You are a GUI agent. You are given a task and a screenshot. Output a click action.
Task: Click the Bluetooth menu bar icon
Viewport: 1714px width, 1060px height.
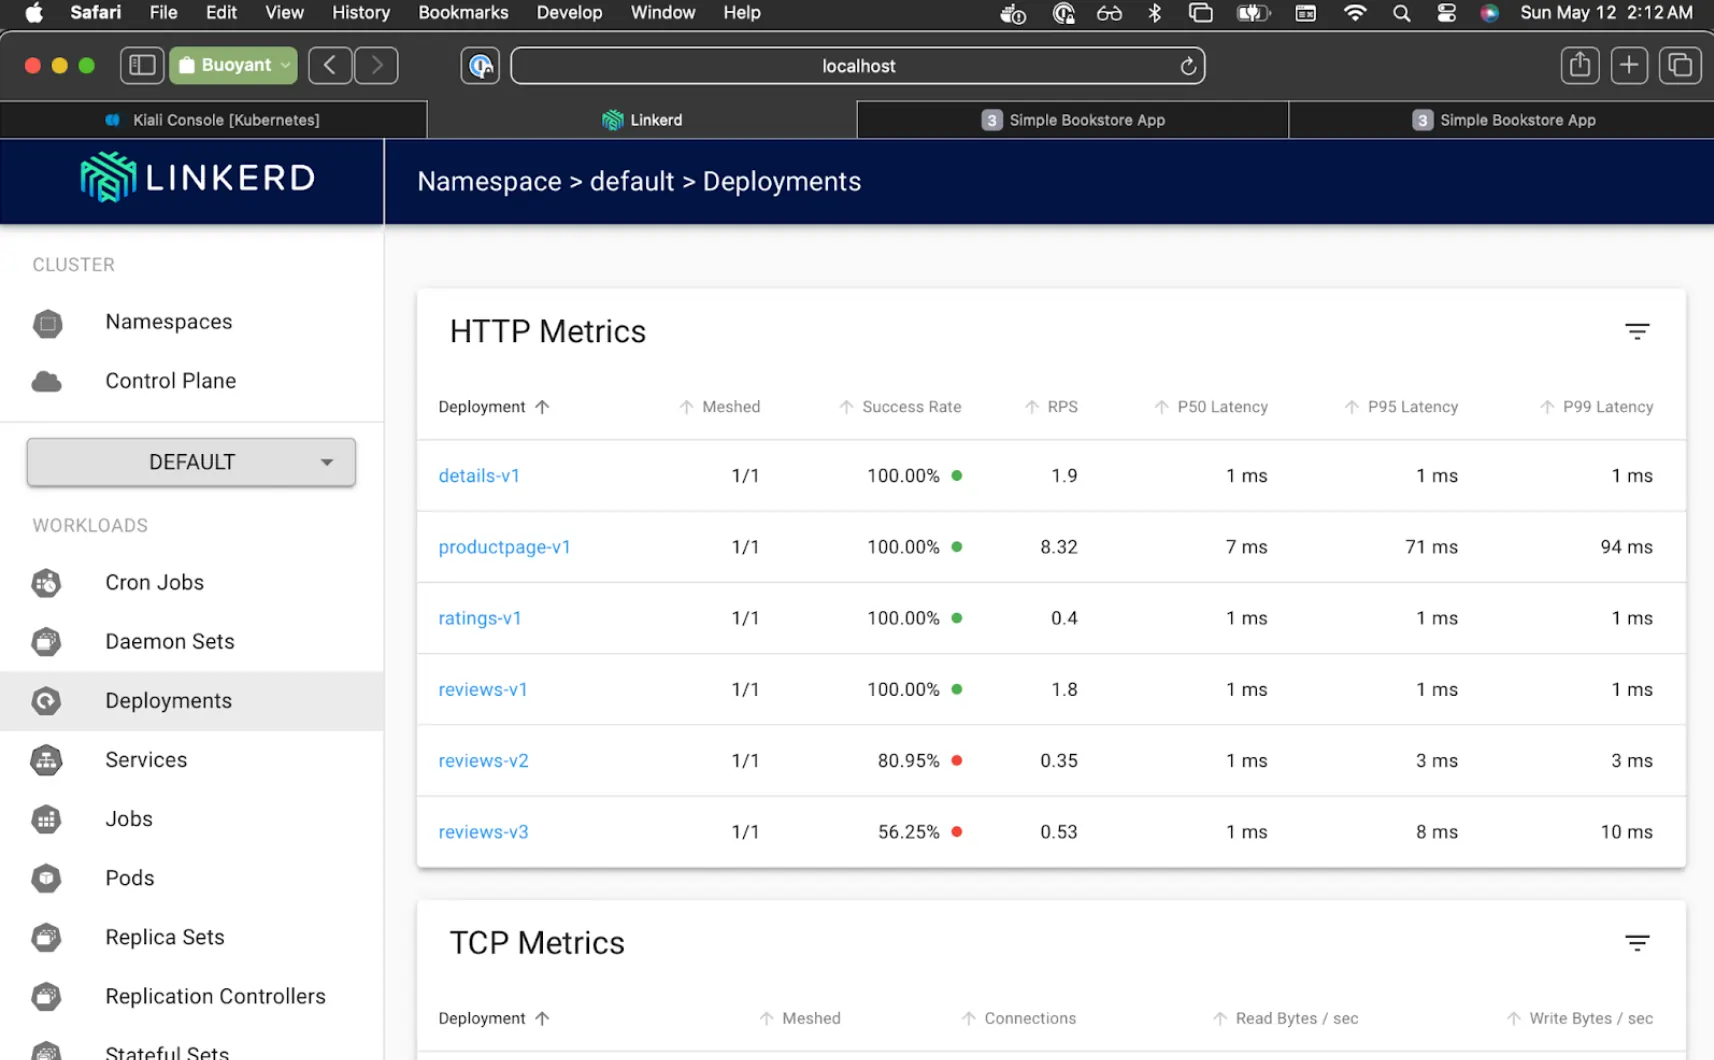[x=1155, y=13]
